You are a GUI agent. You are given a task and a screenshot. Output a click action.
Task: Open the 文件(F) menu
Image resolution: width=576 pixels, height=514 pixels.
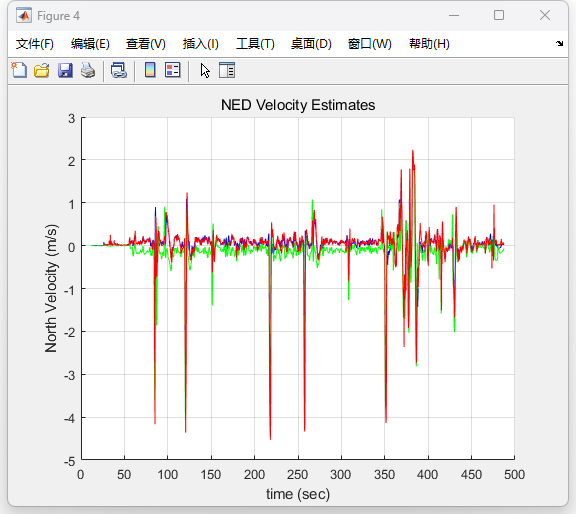tap(35, 44)
